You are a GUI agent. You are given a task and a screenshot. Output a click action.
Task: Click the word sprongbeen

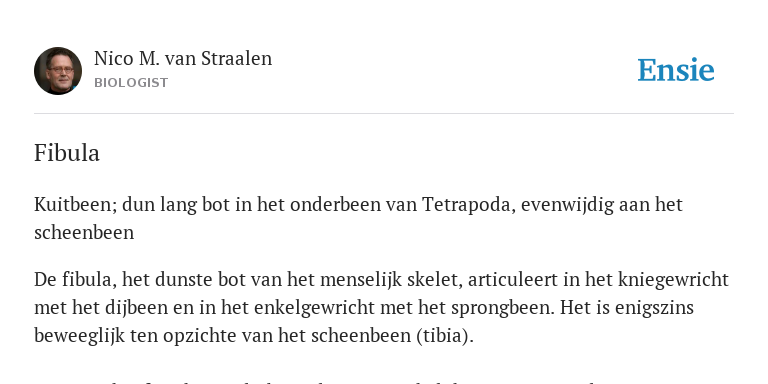click(x=503, y=308)
